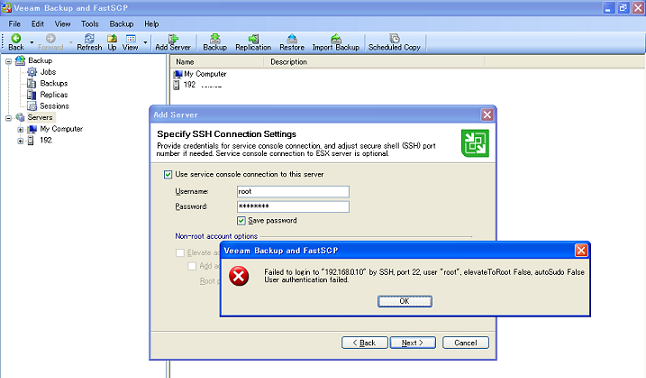
Task: Click the Forward toolbar icon
Action: tap(51, 38)
